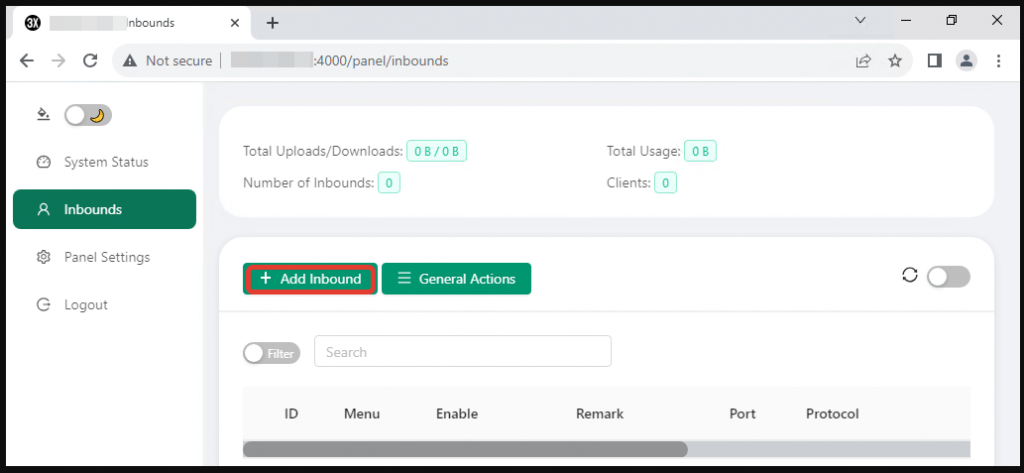This screenshot has width=1024, height=473.
Task: Click the horizontal table scrollbar
Action: [465, 449]
